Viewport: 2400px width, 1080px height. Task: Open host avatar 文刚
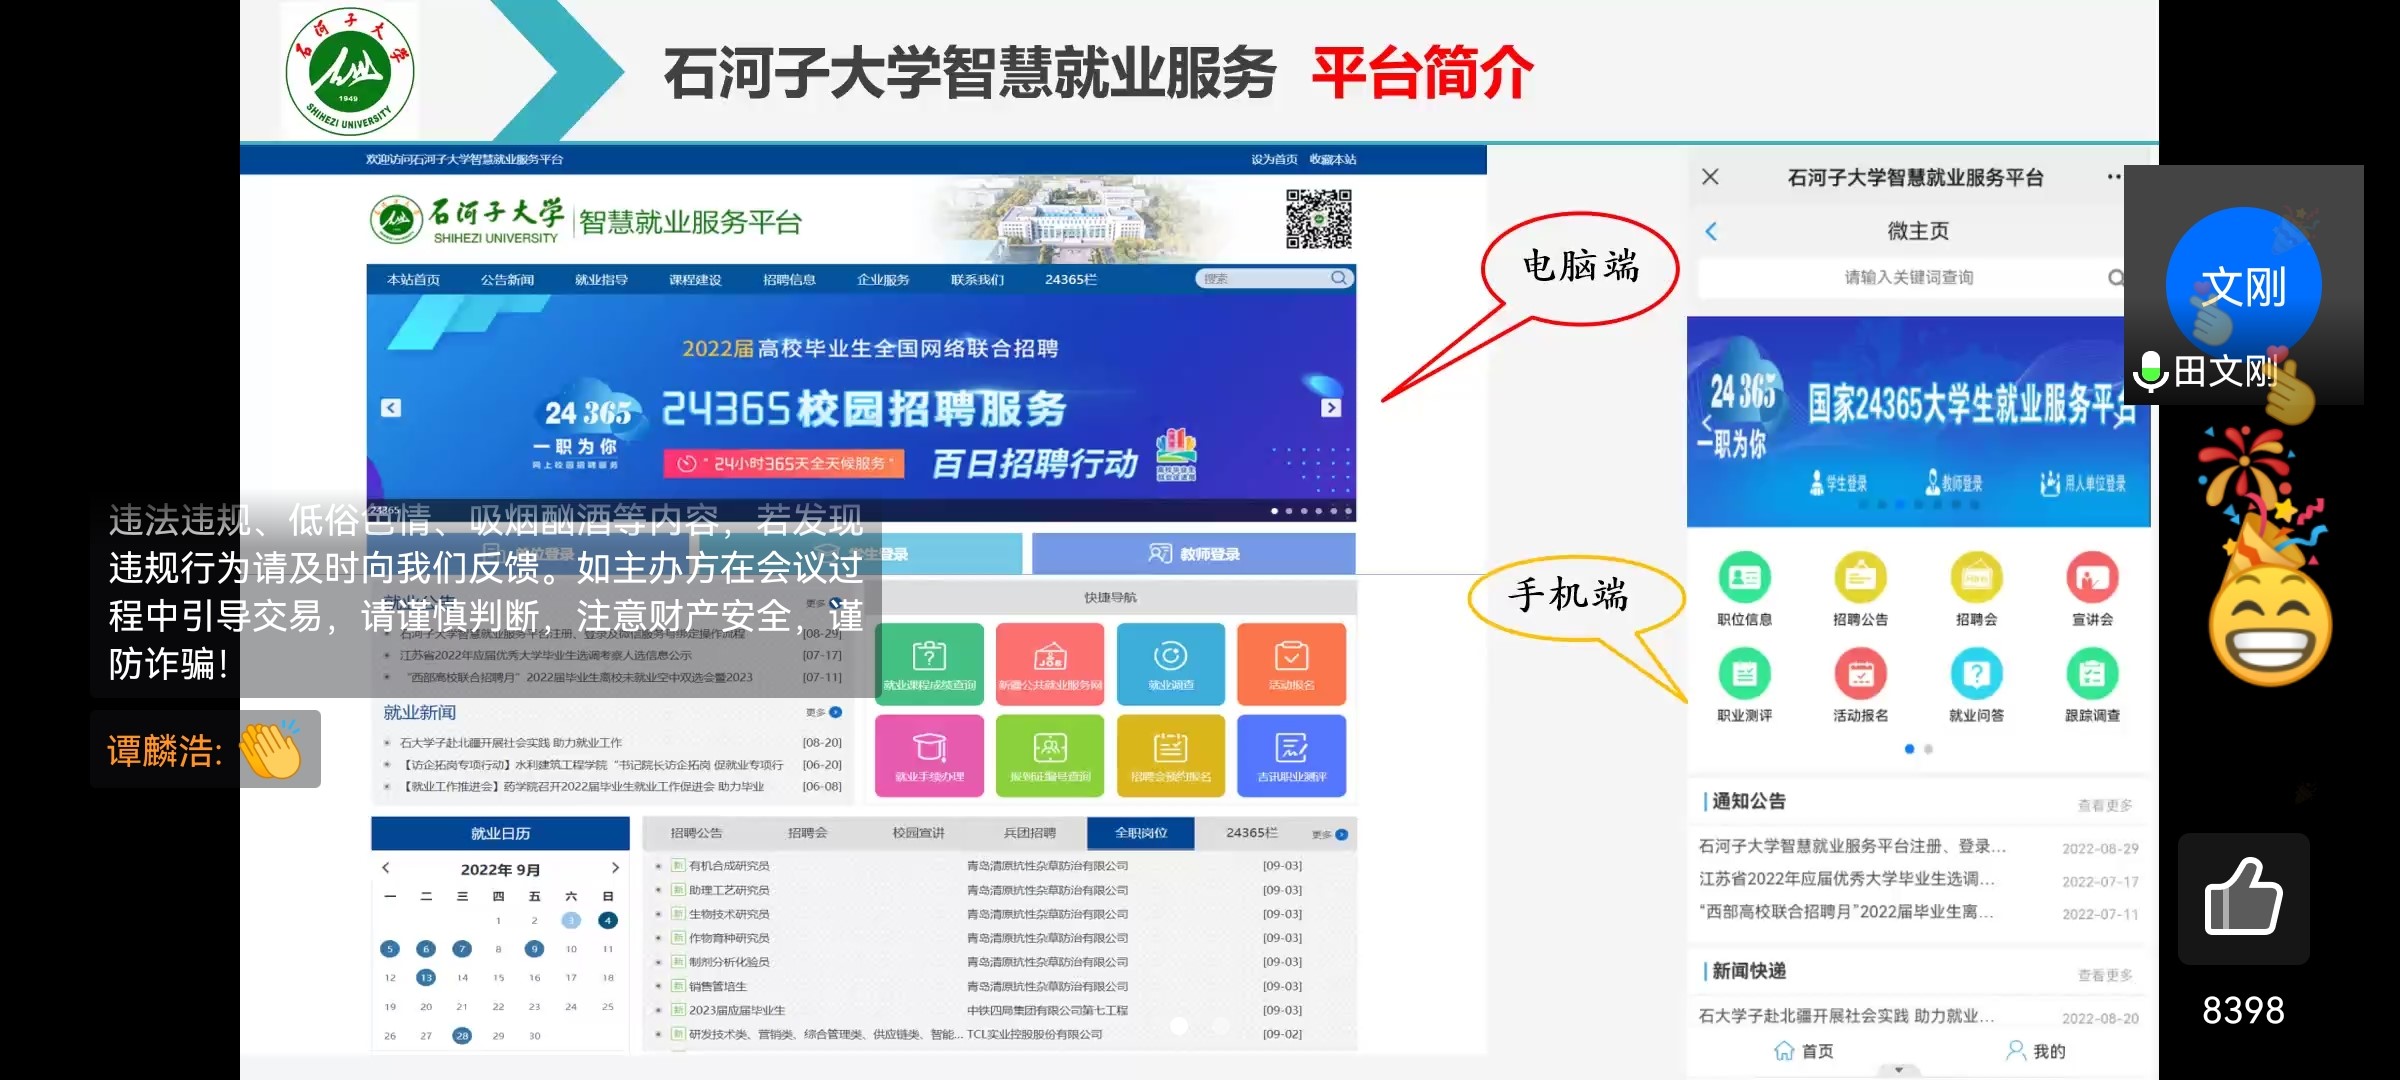pyautogui.click(x=2243, y=285)
